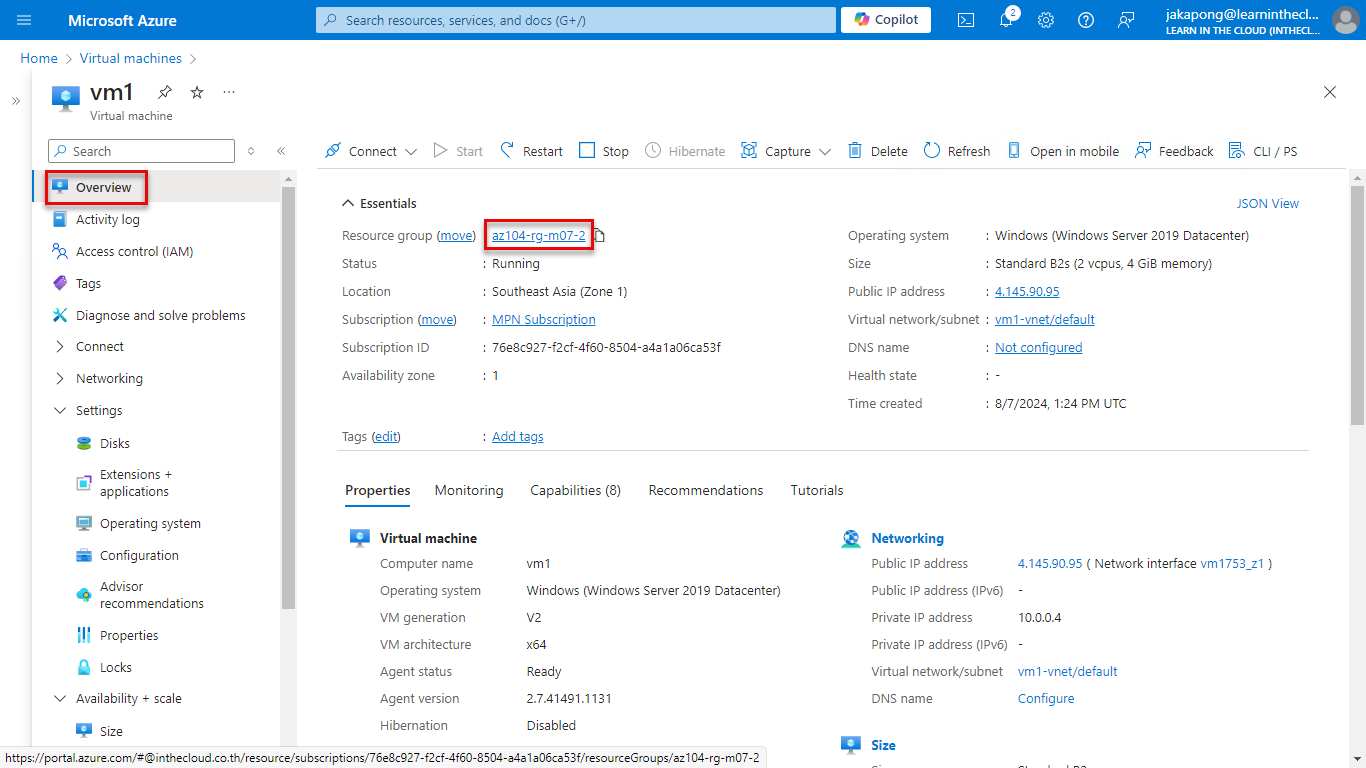Open the JSON View link
Viewport: 1366px width, 768px height.
click(x=1268, y=203)
